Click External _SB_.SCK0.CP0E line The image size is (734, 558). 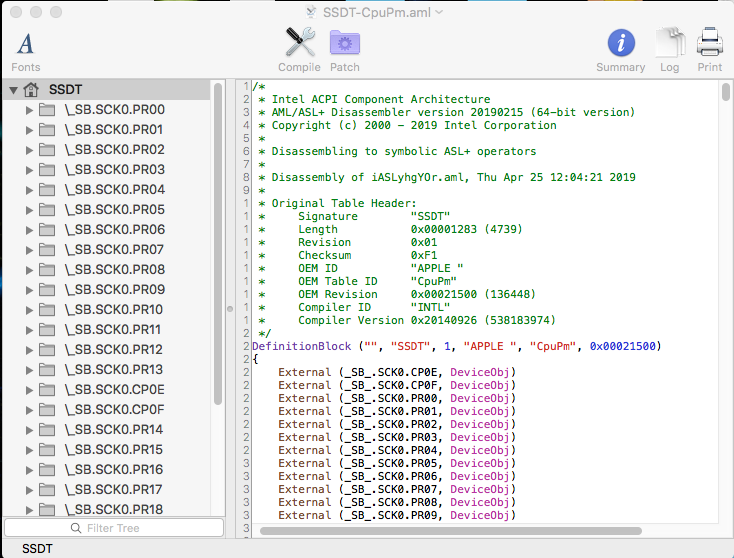(397, 372)
